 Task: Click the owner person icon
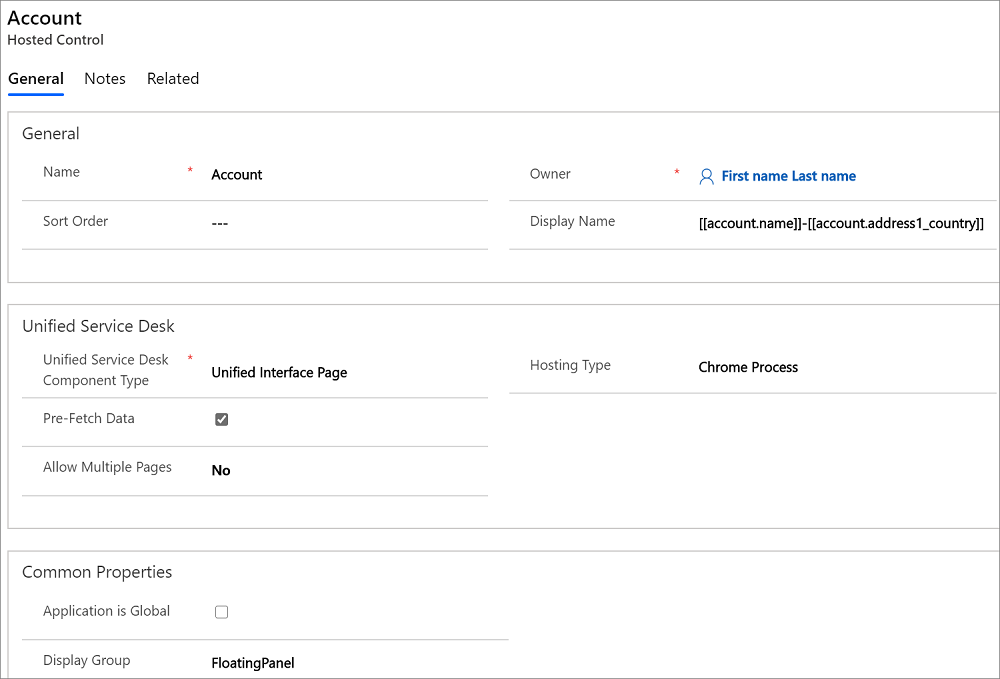706,177
